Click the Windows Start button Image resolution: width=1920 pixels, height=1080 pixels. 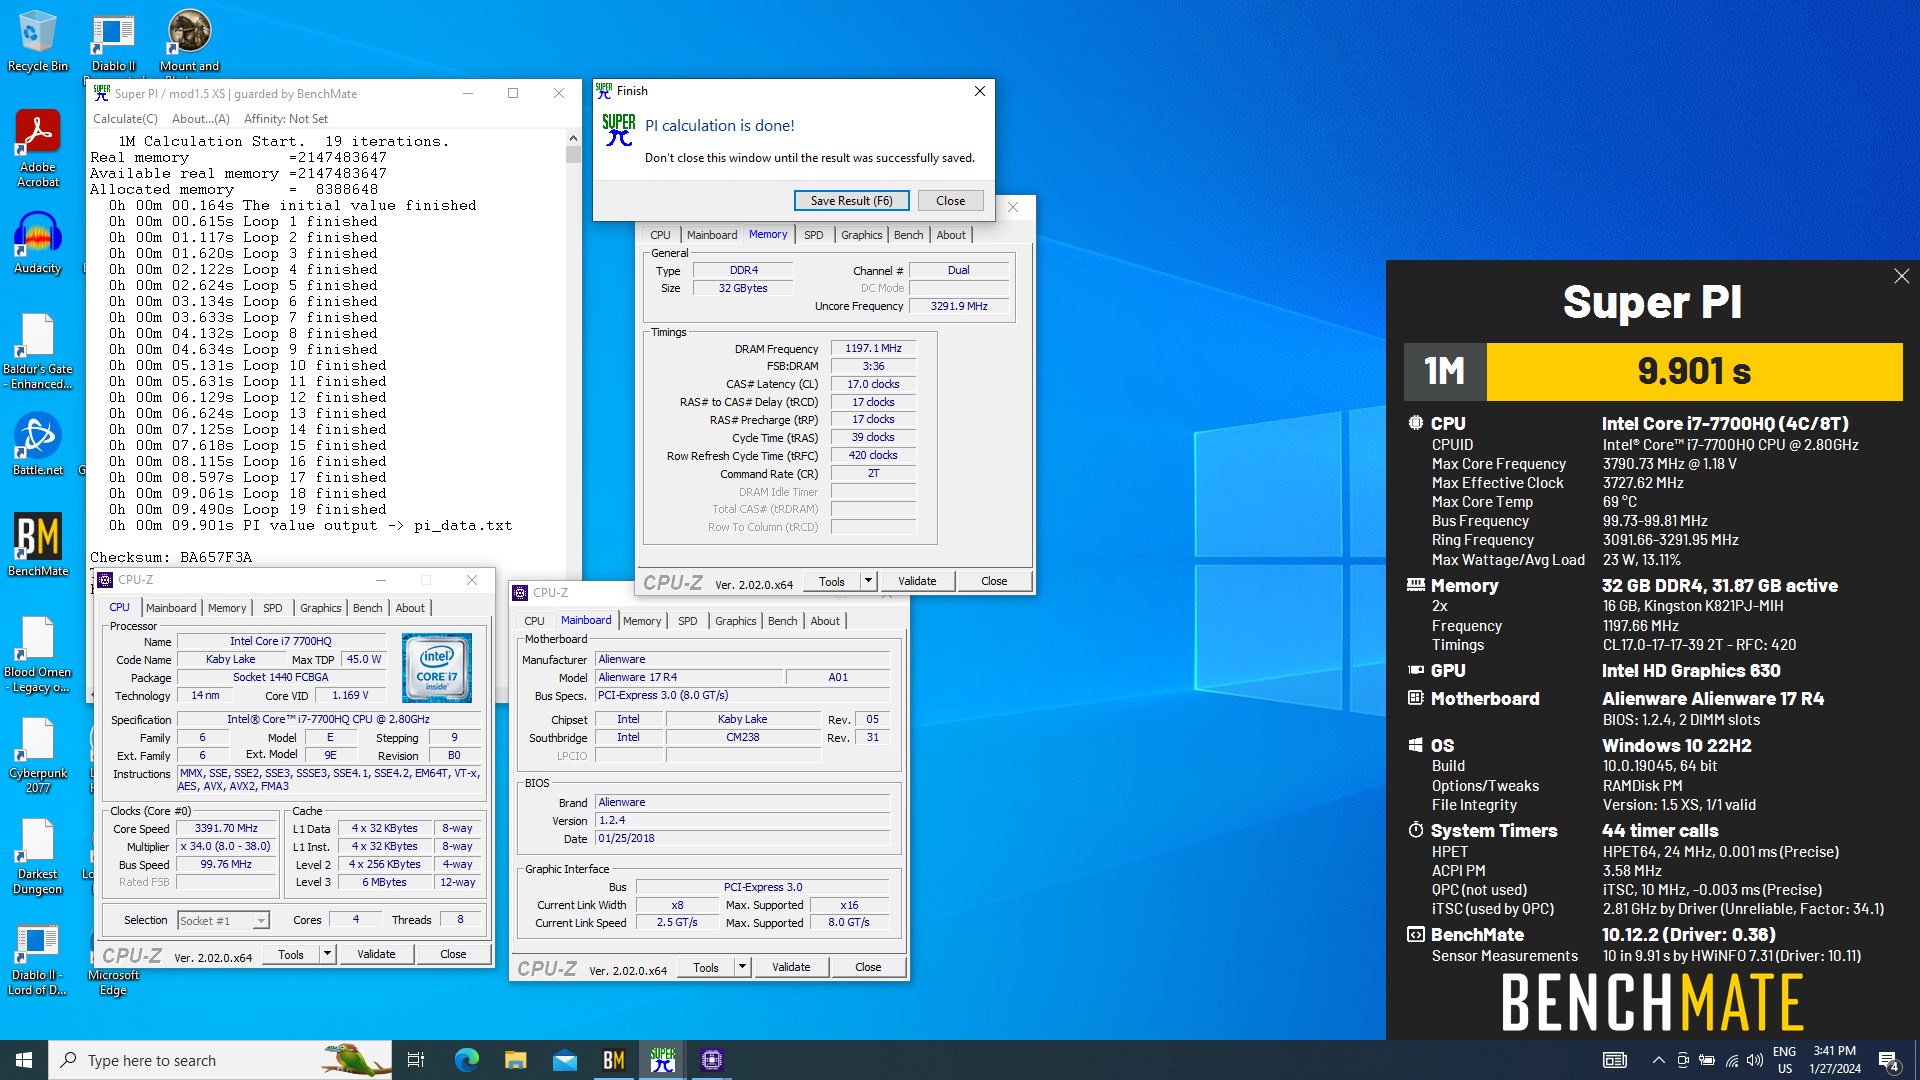pos(24,1060)
